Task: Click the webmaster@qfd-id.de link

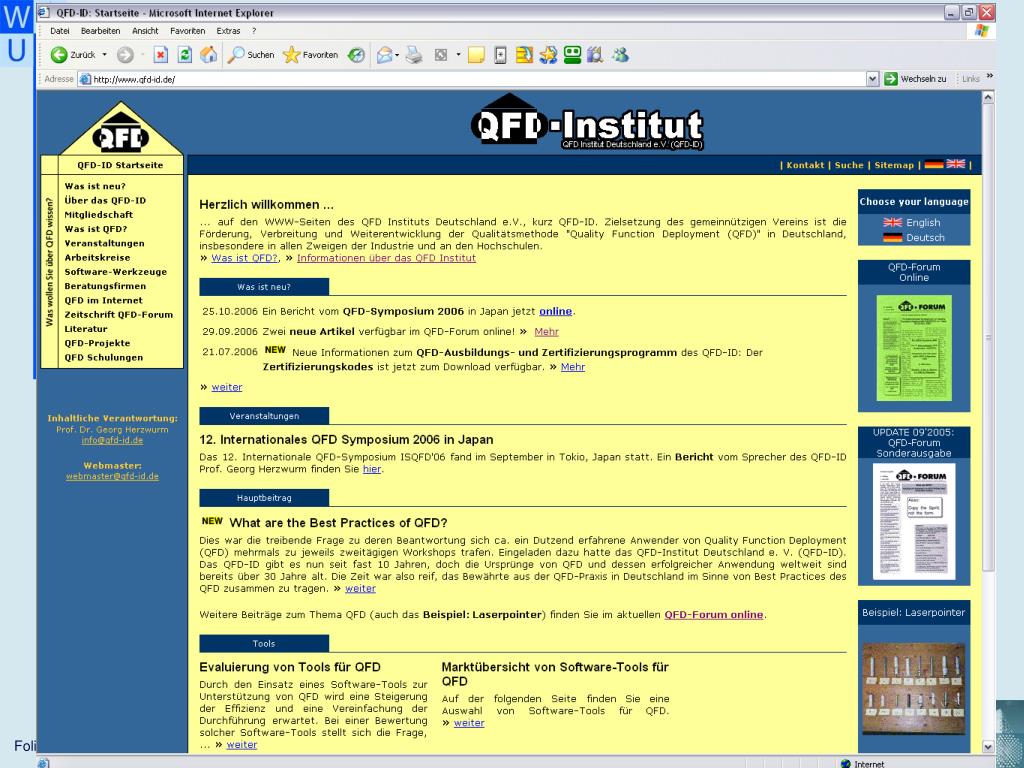Action: coord(112,476)
